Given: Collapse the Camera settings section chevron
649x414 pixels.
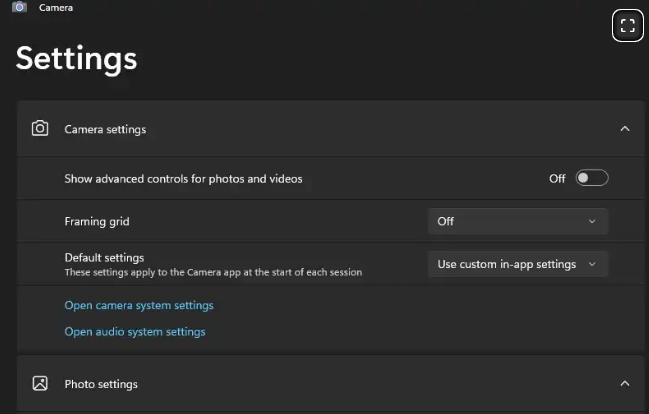Looking at the screenshot, I should tap(625, 129).
